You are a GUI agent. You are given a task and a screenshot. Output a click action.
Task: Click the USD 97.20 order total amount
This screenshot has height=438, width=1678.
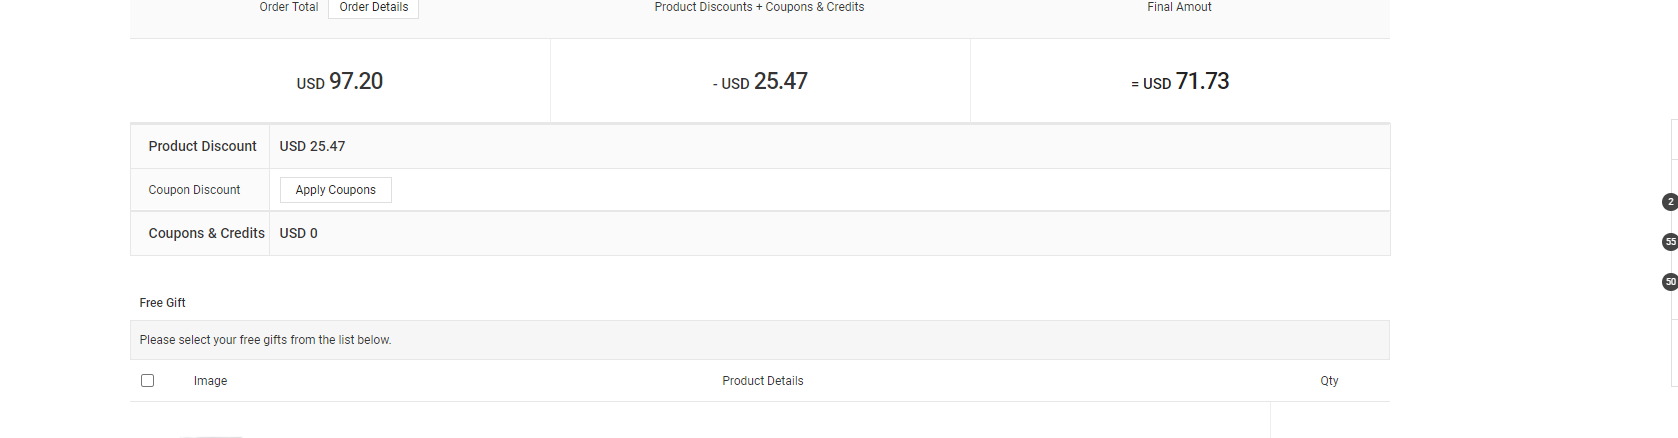coord(340,82)
